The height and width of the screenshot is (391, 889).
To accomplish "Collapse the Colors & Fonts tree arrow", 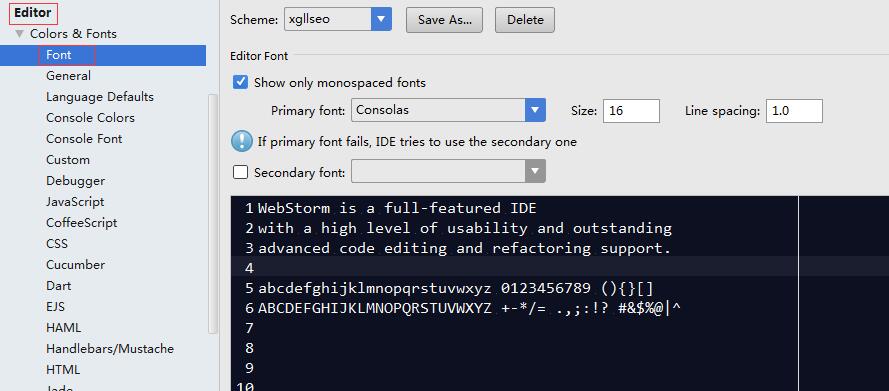I will pos(20,34).
